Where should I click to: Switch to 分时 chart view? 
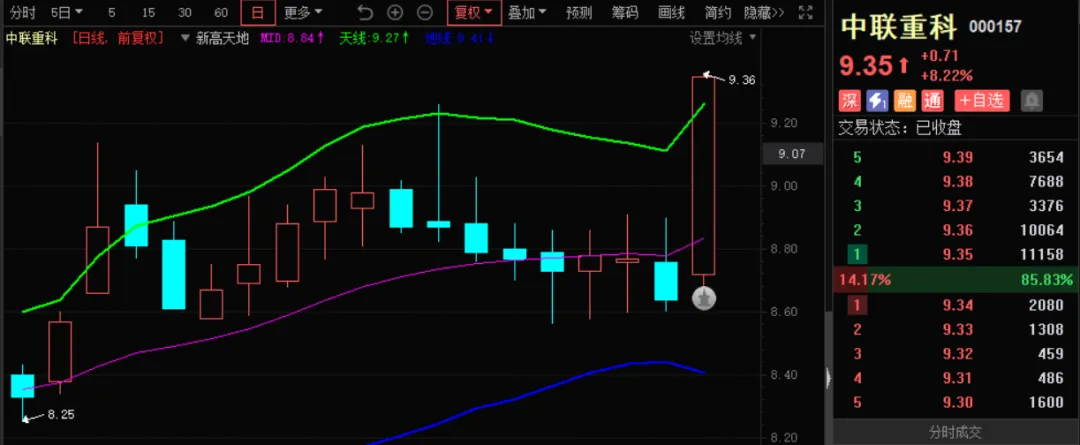22,12
